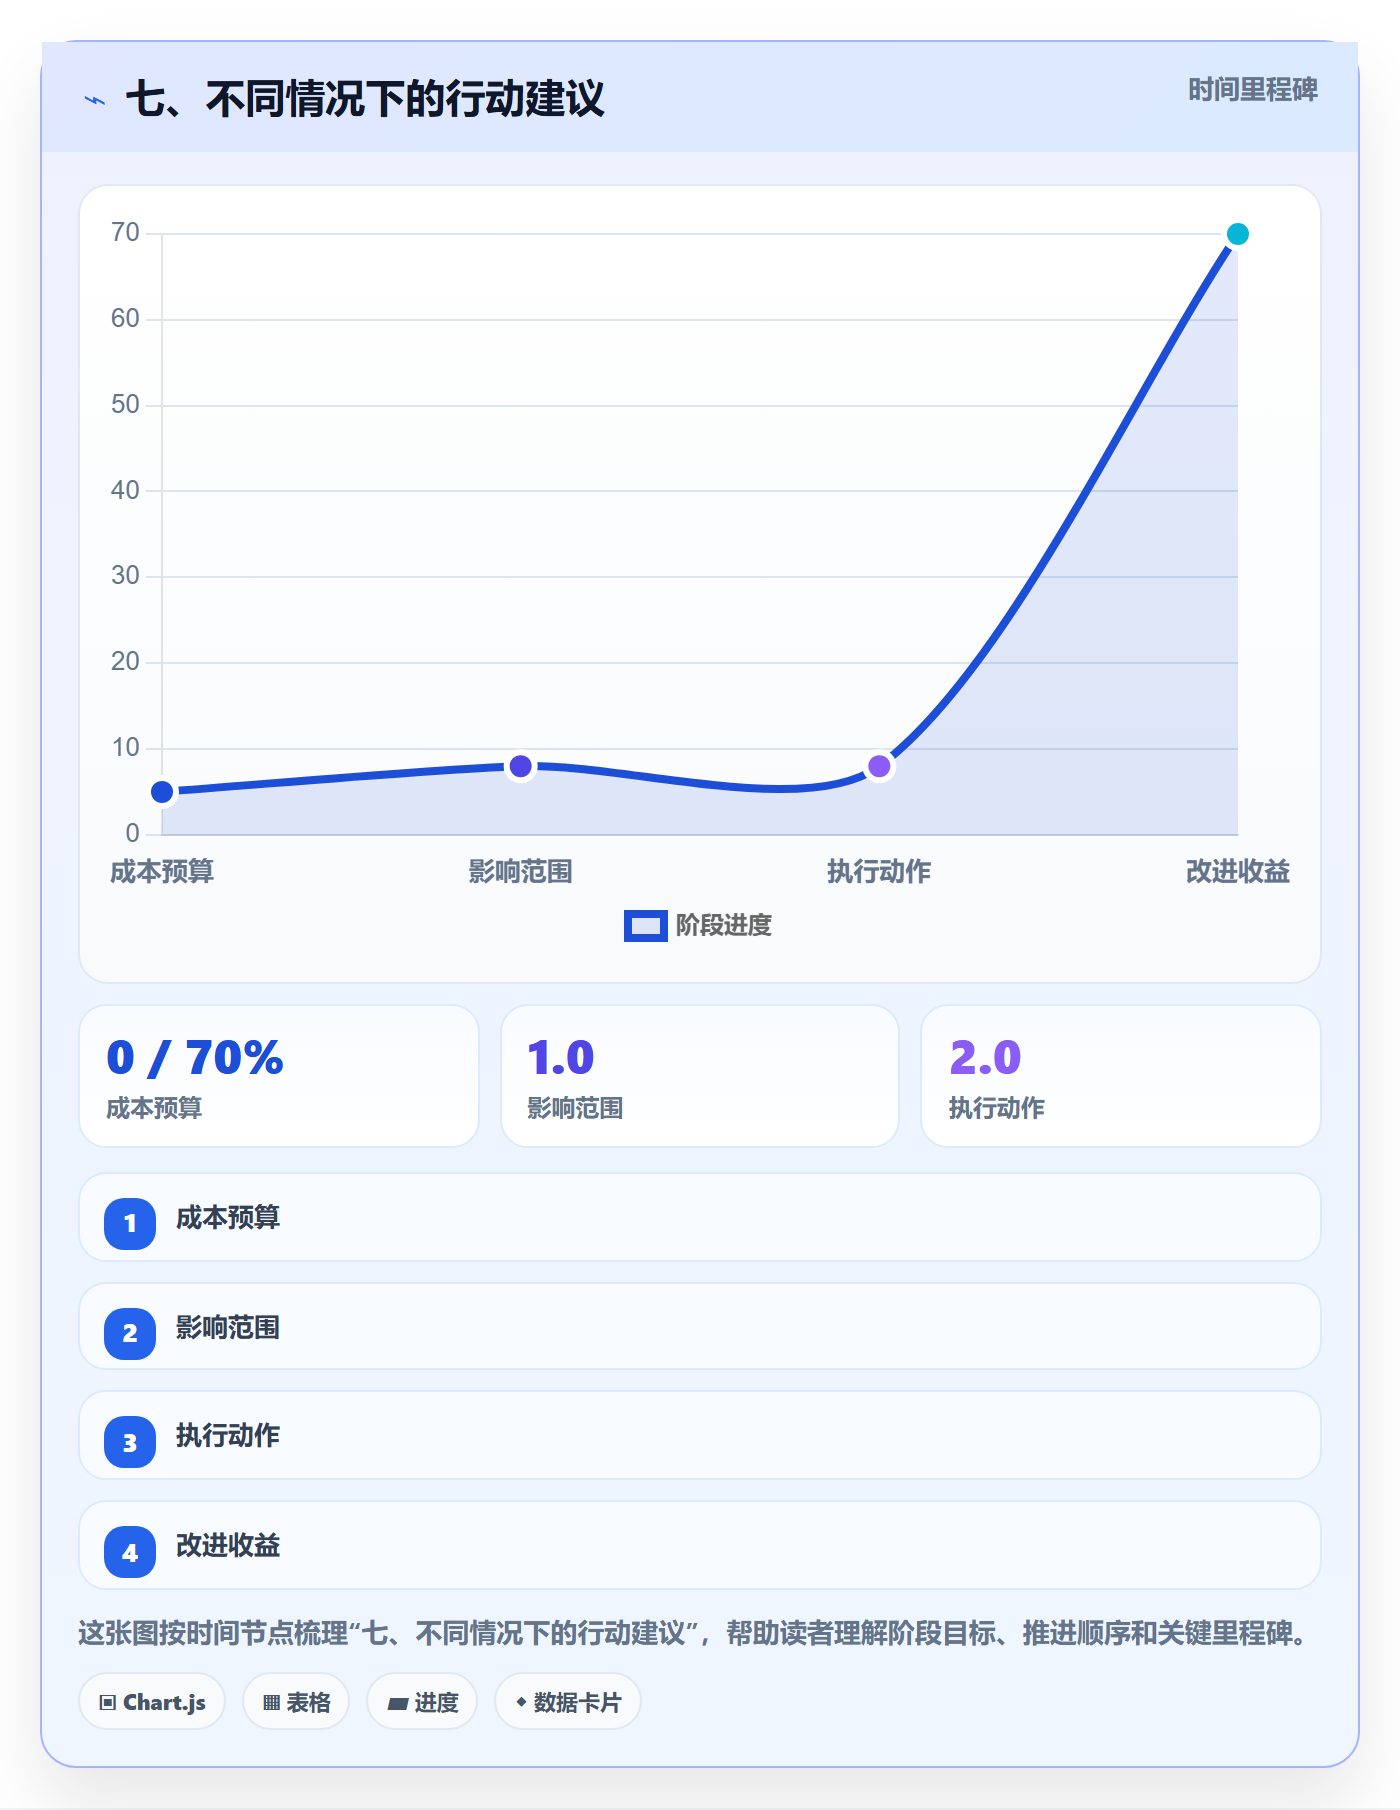Click the step 1 number badge
The height and width of the screenshot is (1810, 1400).
pyautogui.click(x=130, y=1223)
